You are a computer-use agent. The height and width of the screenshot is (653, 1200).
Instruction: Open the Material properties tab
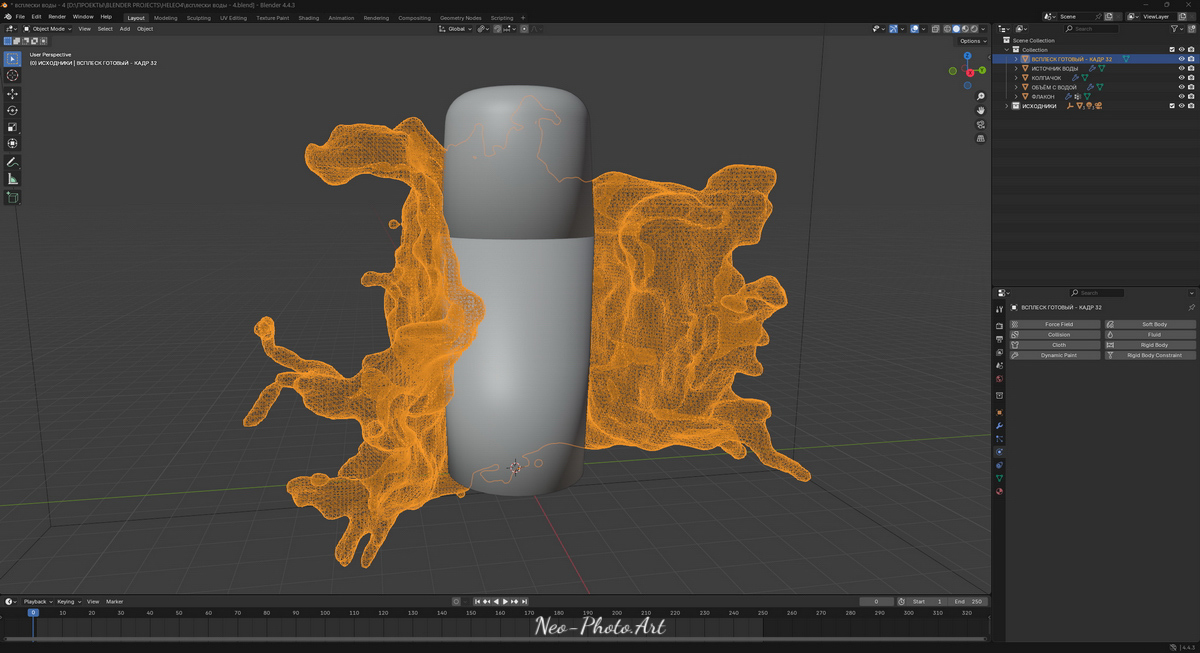coord(999,491)
